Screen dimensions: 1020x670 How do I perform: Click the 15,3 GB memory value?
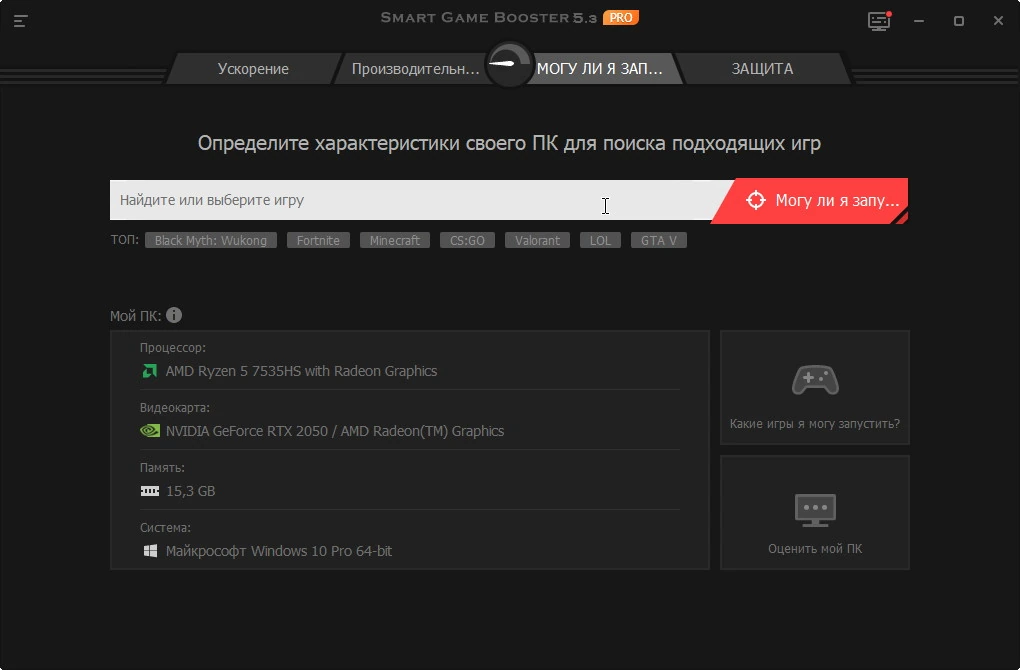[191, 491]
